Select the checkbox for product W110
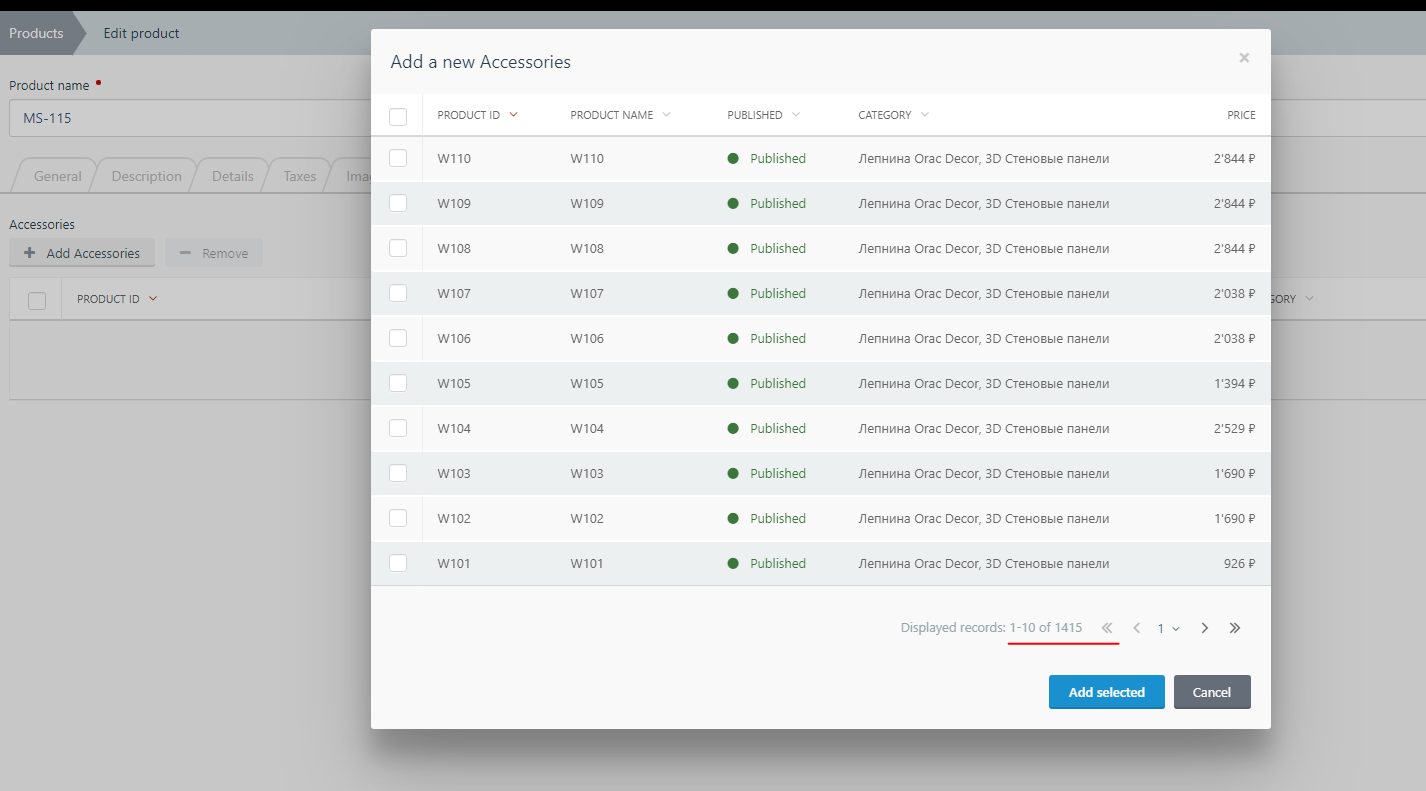This screenshot has height=791, width=1426. [398, 158]
